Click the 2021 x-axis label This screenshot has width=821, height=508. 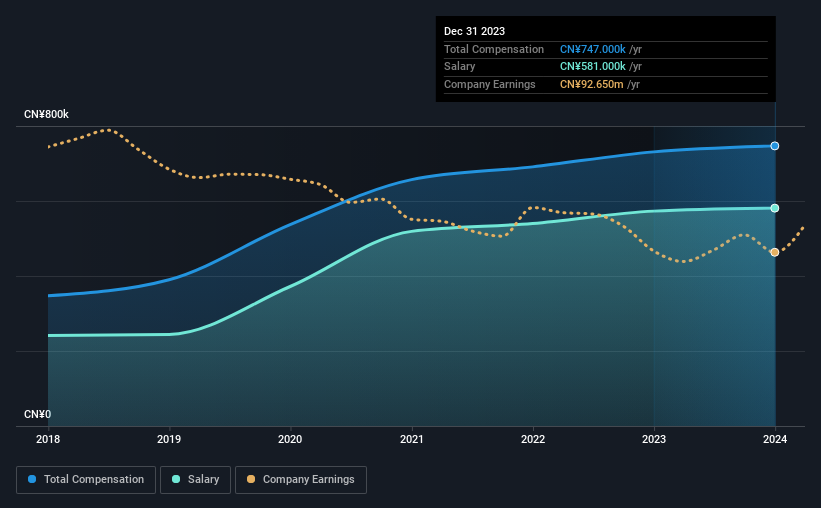pos(412,439)
